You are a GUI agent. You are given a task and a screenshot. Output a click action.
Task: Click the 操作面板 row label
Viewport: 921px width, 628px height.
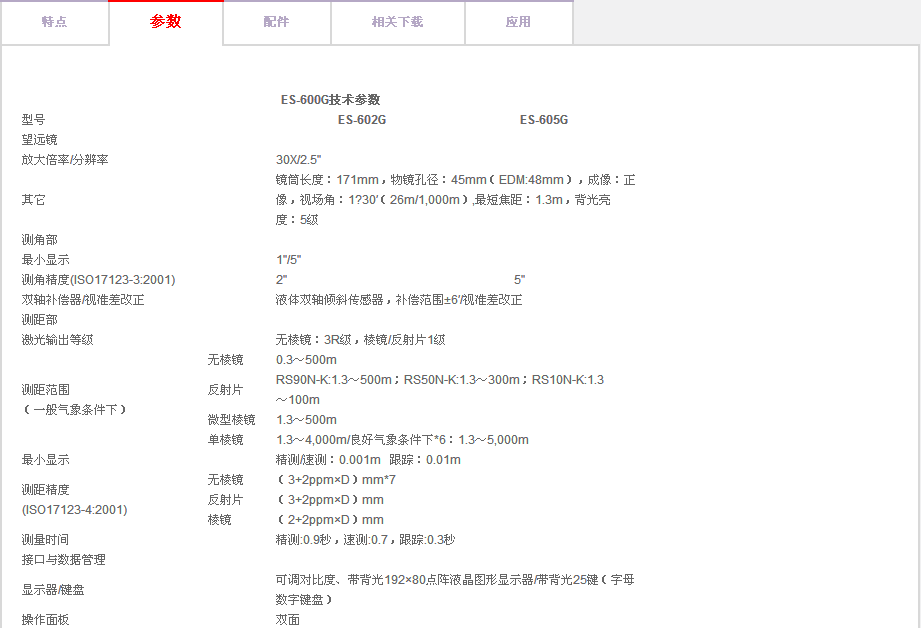coord(45,620)
